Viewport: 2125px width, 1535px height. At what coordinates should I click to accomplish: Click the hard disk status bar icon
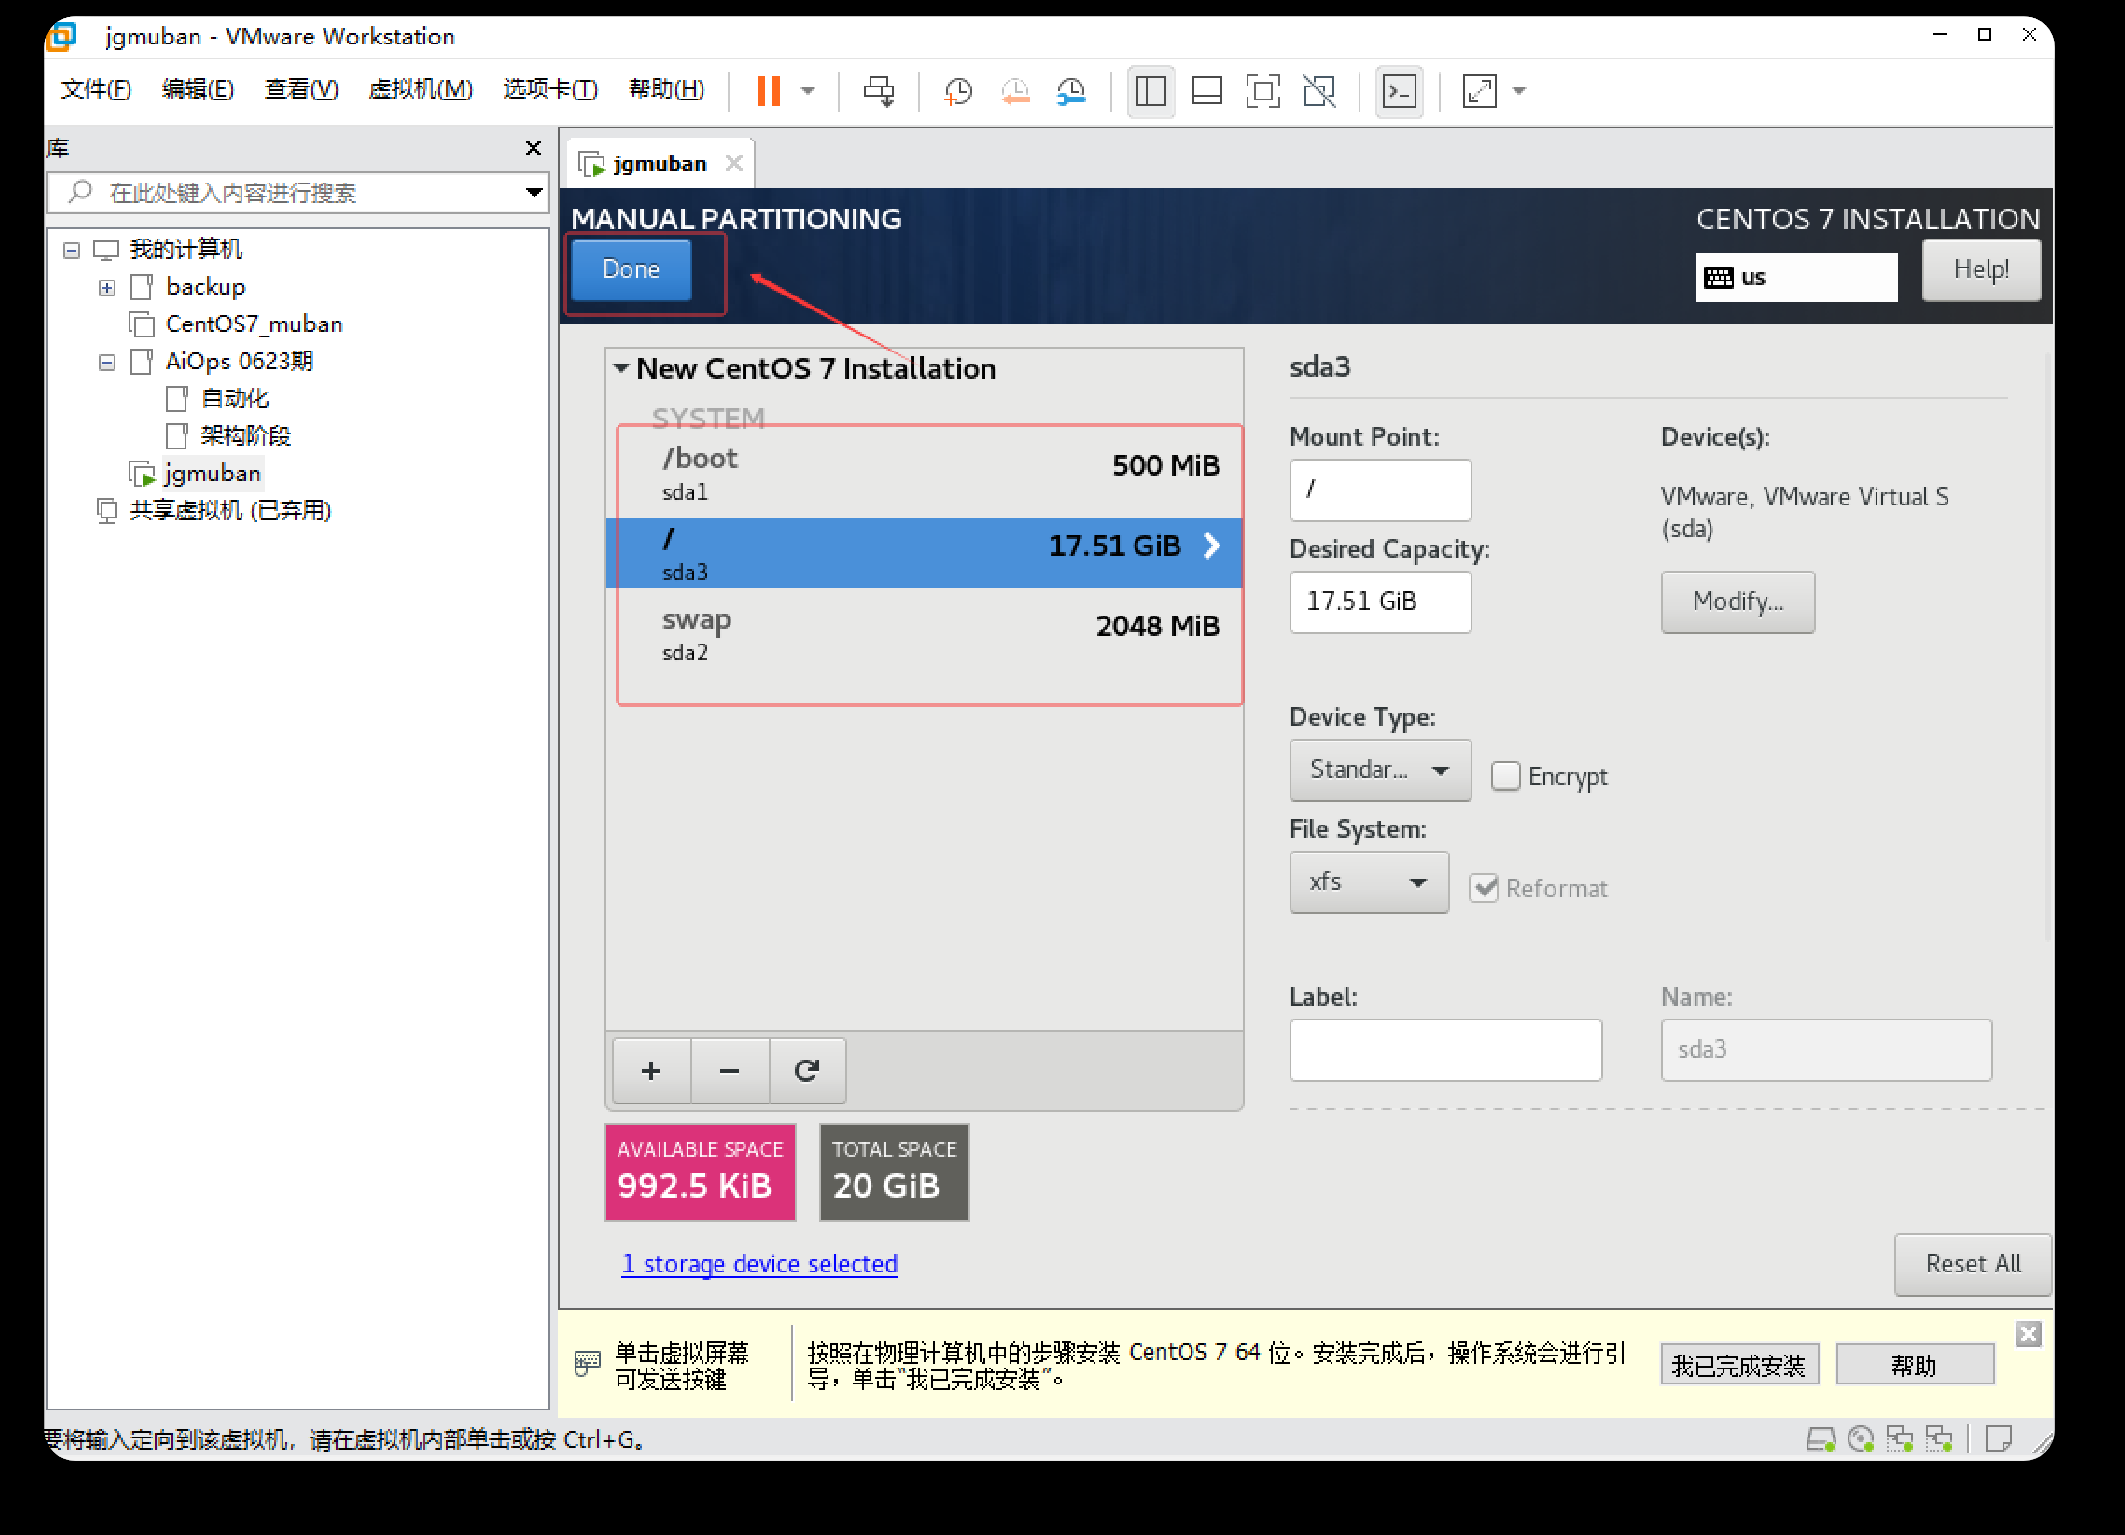1821,1440
